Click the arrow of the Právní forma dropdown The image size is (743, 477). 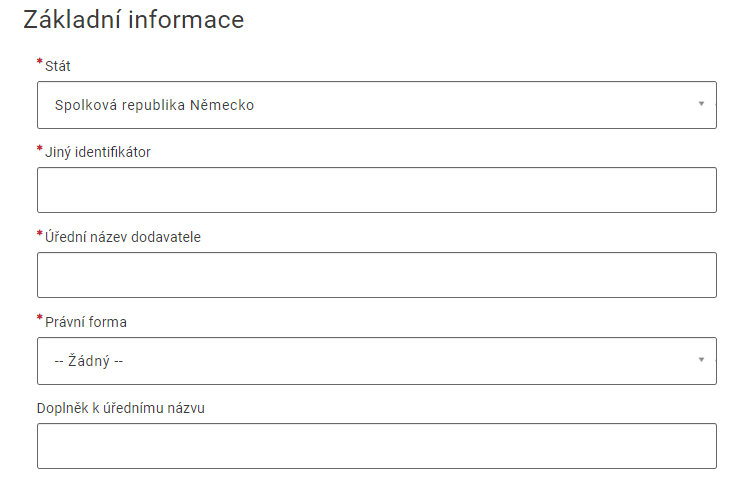click(701, 360)
